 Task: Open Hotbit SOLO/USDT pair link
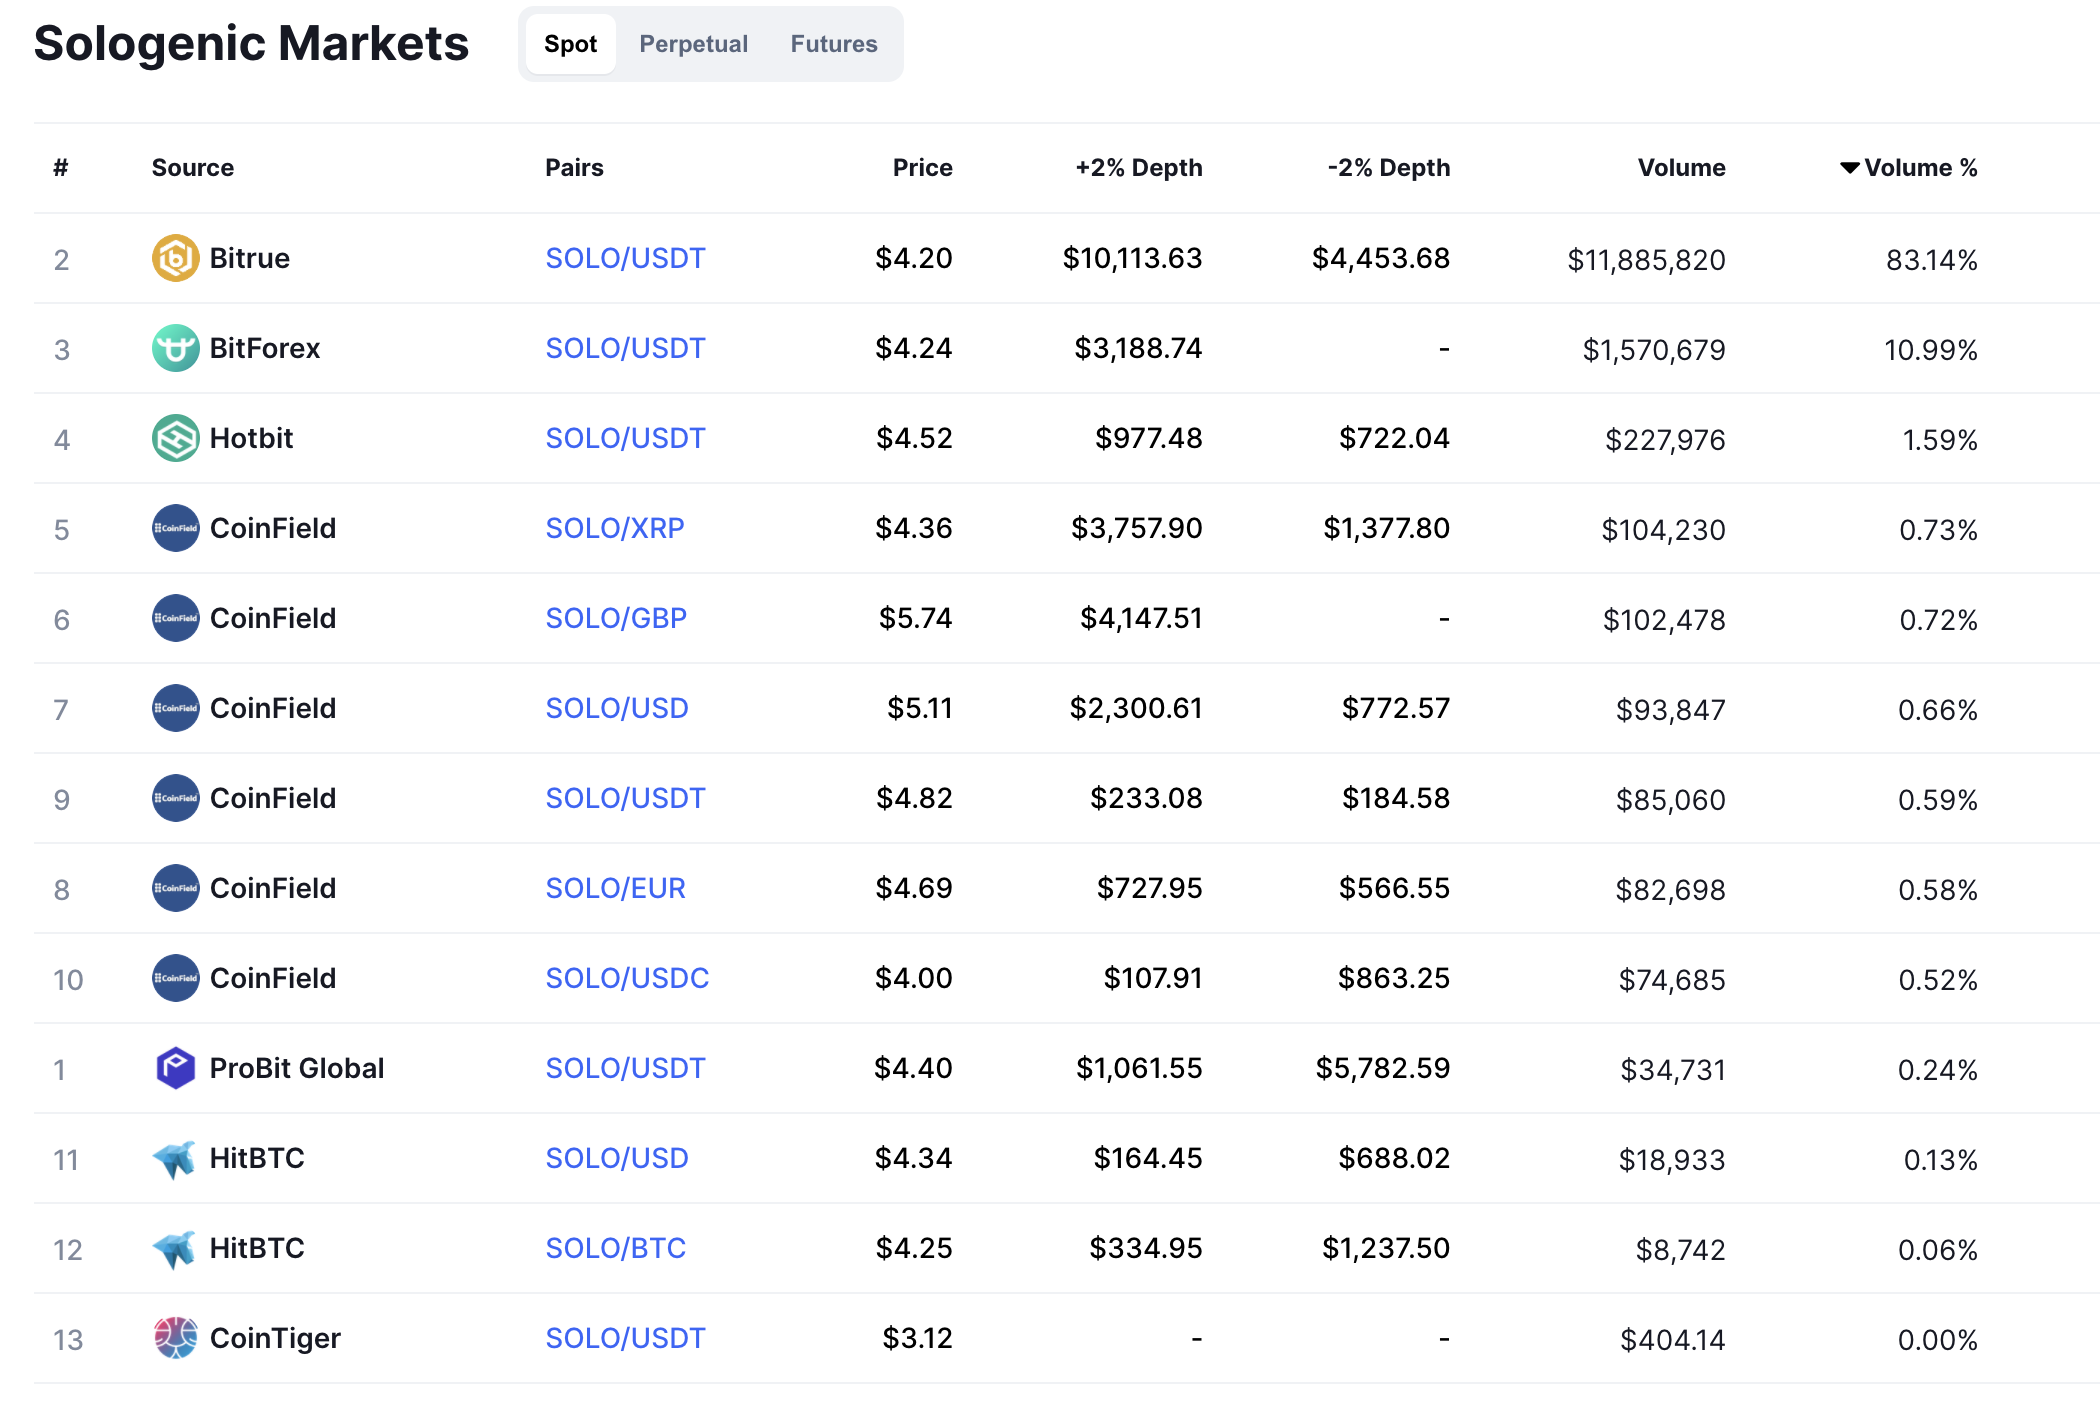pyautogui.click(x=625, y=438)
